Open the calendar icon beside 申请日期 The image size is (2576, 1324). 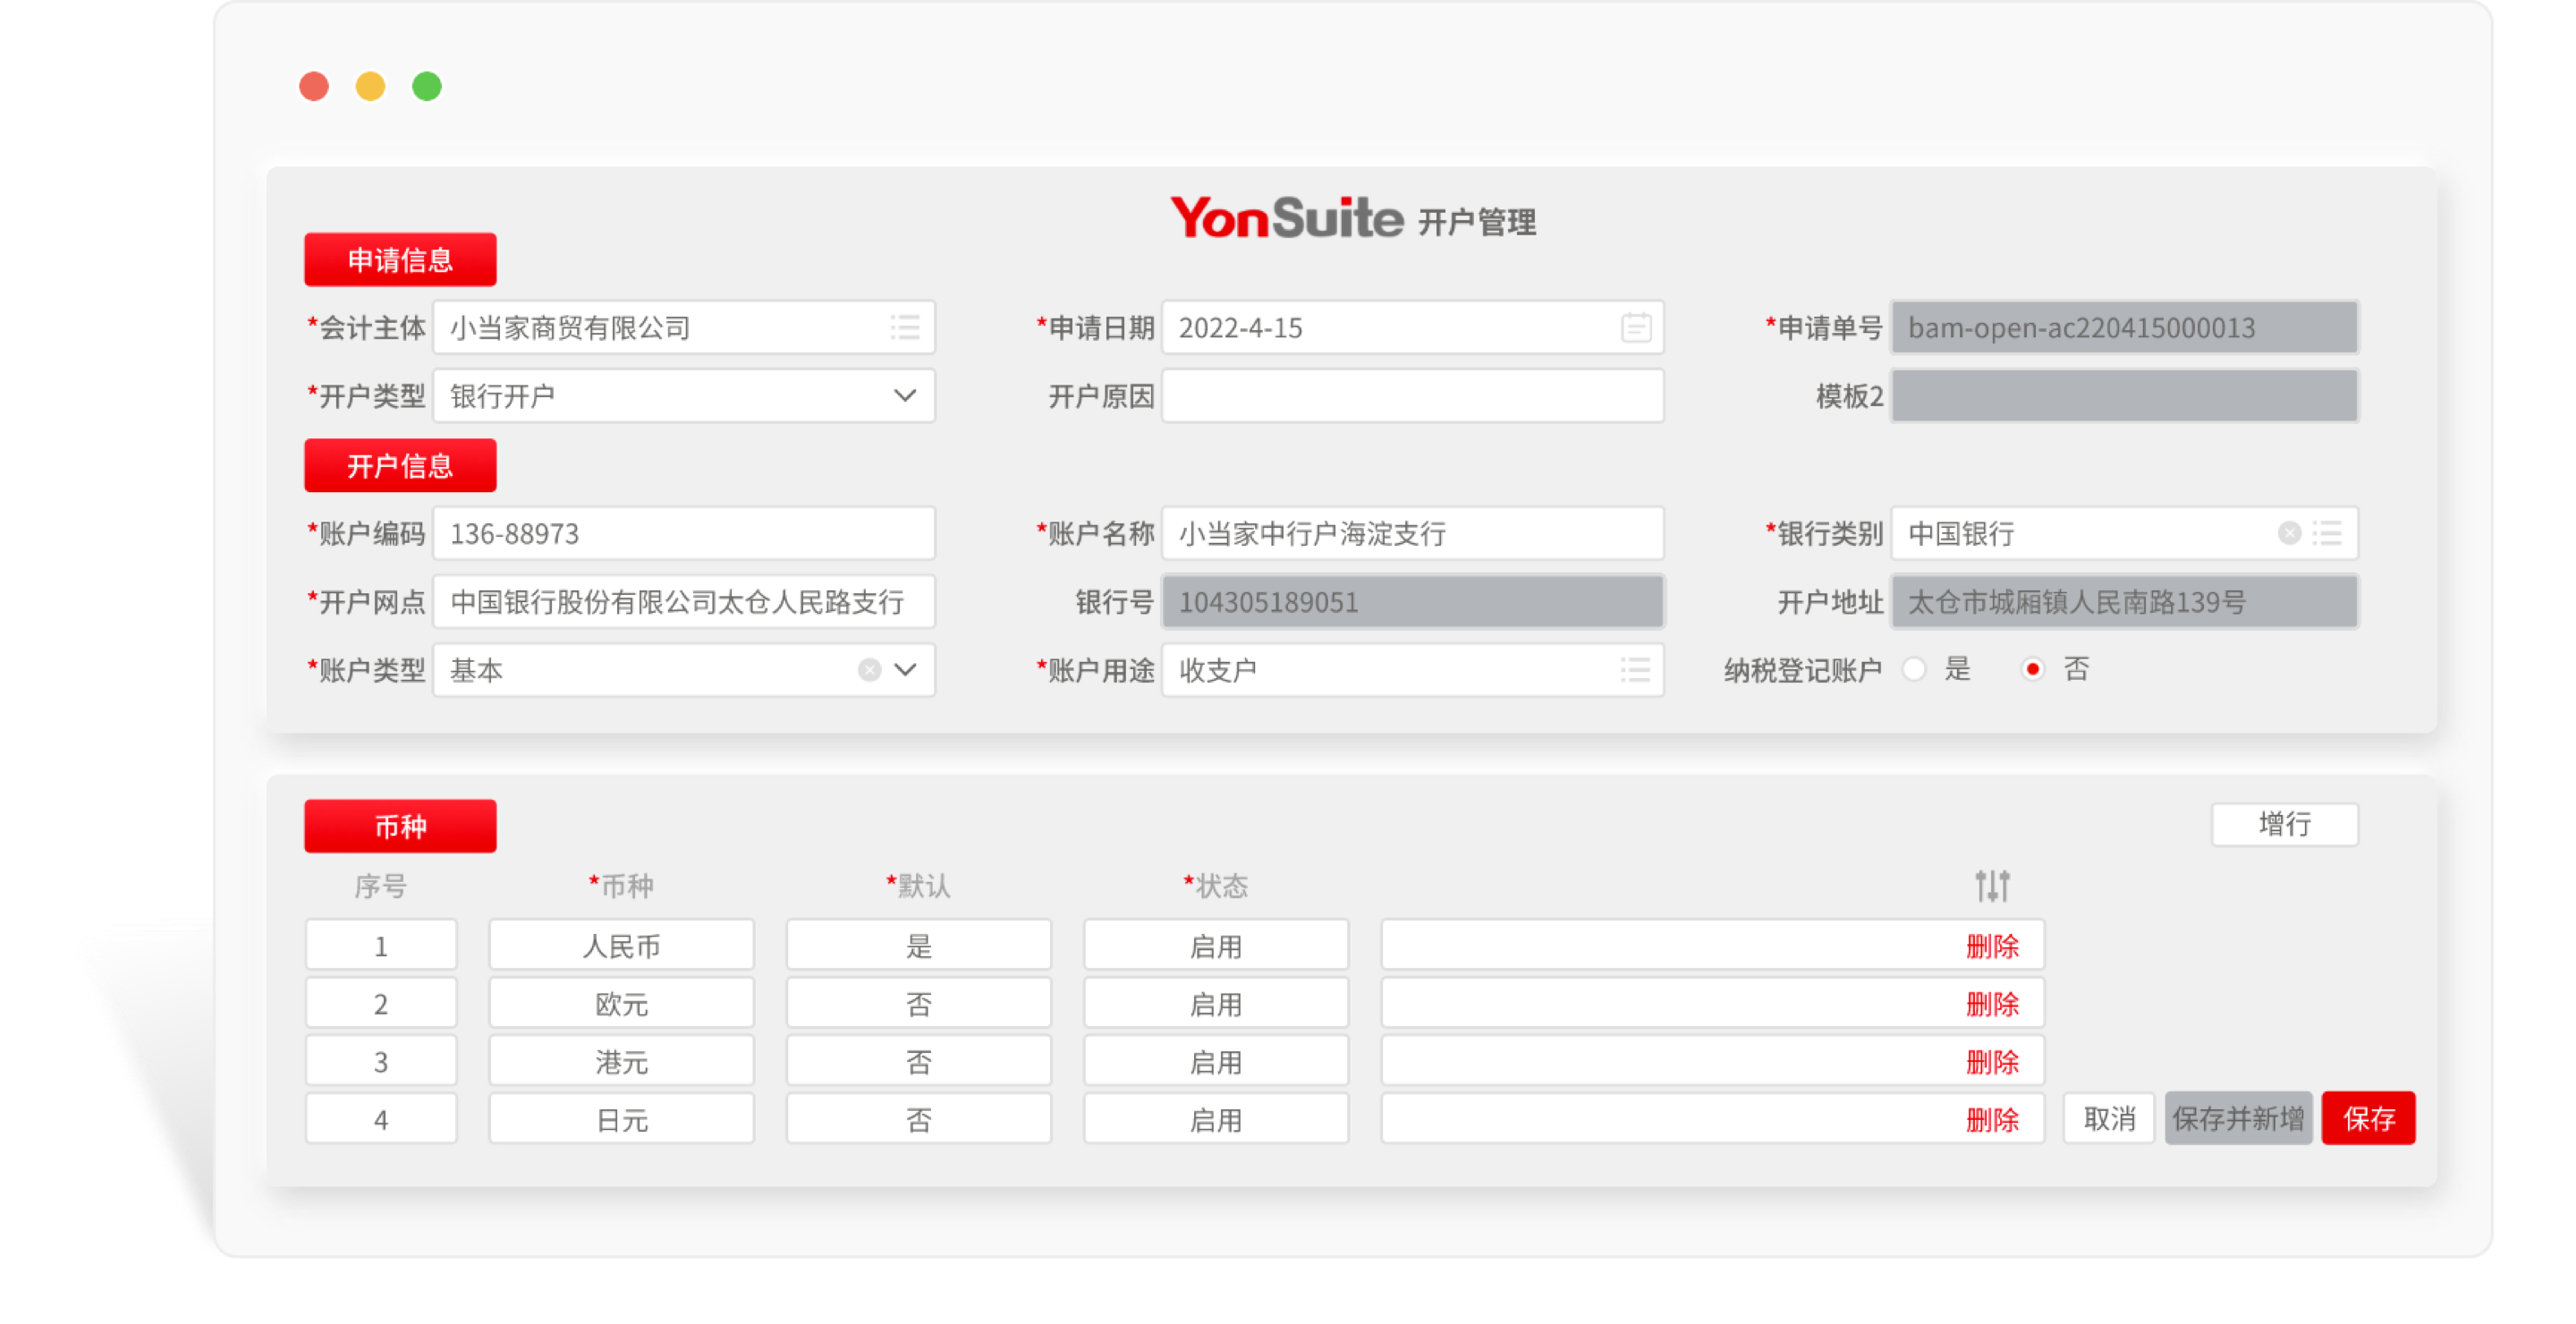(1635, 327)
